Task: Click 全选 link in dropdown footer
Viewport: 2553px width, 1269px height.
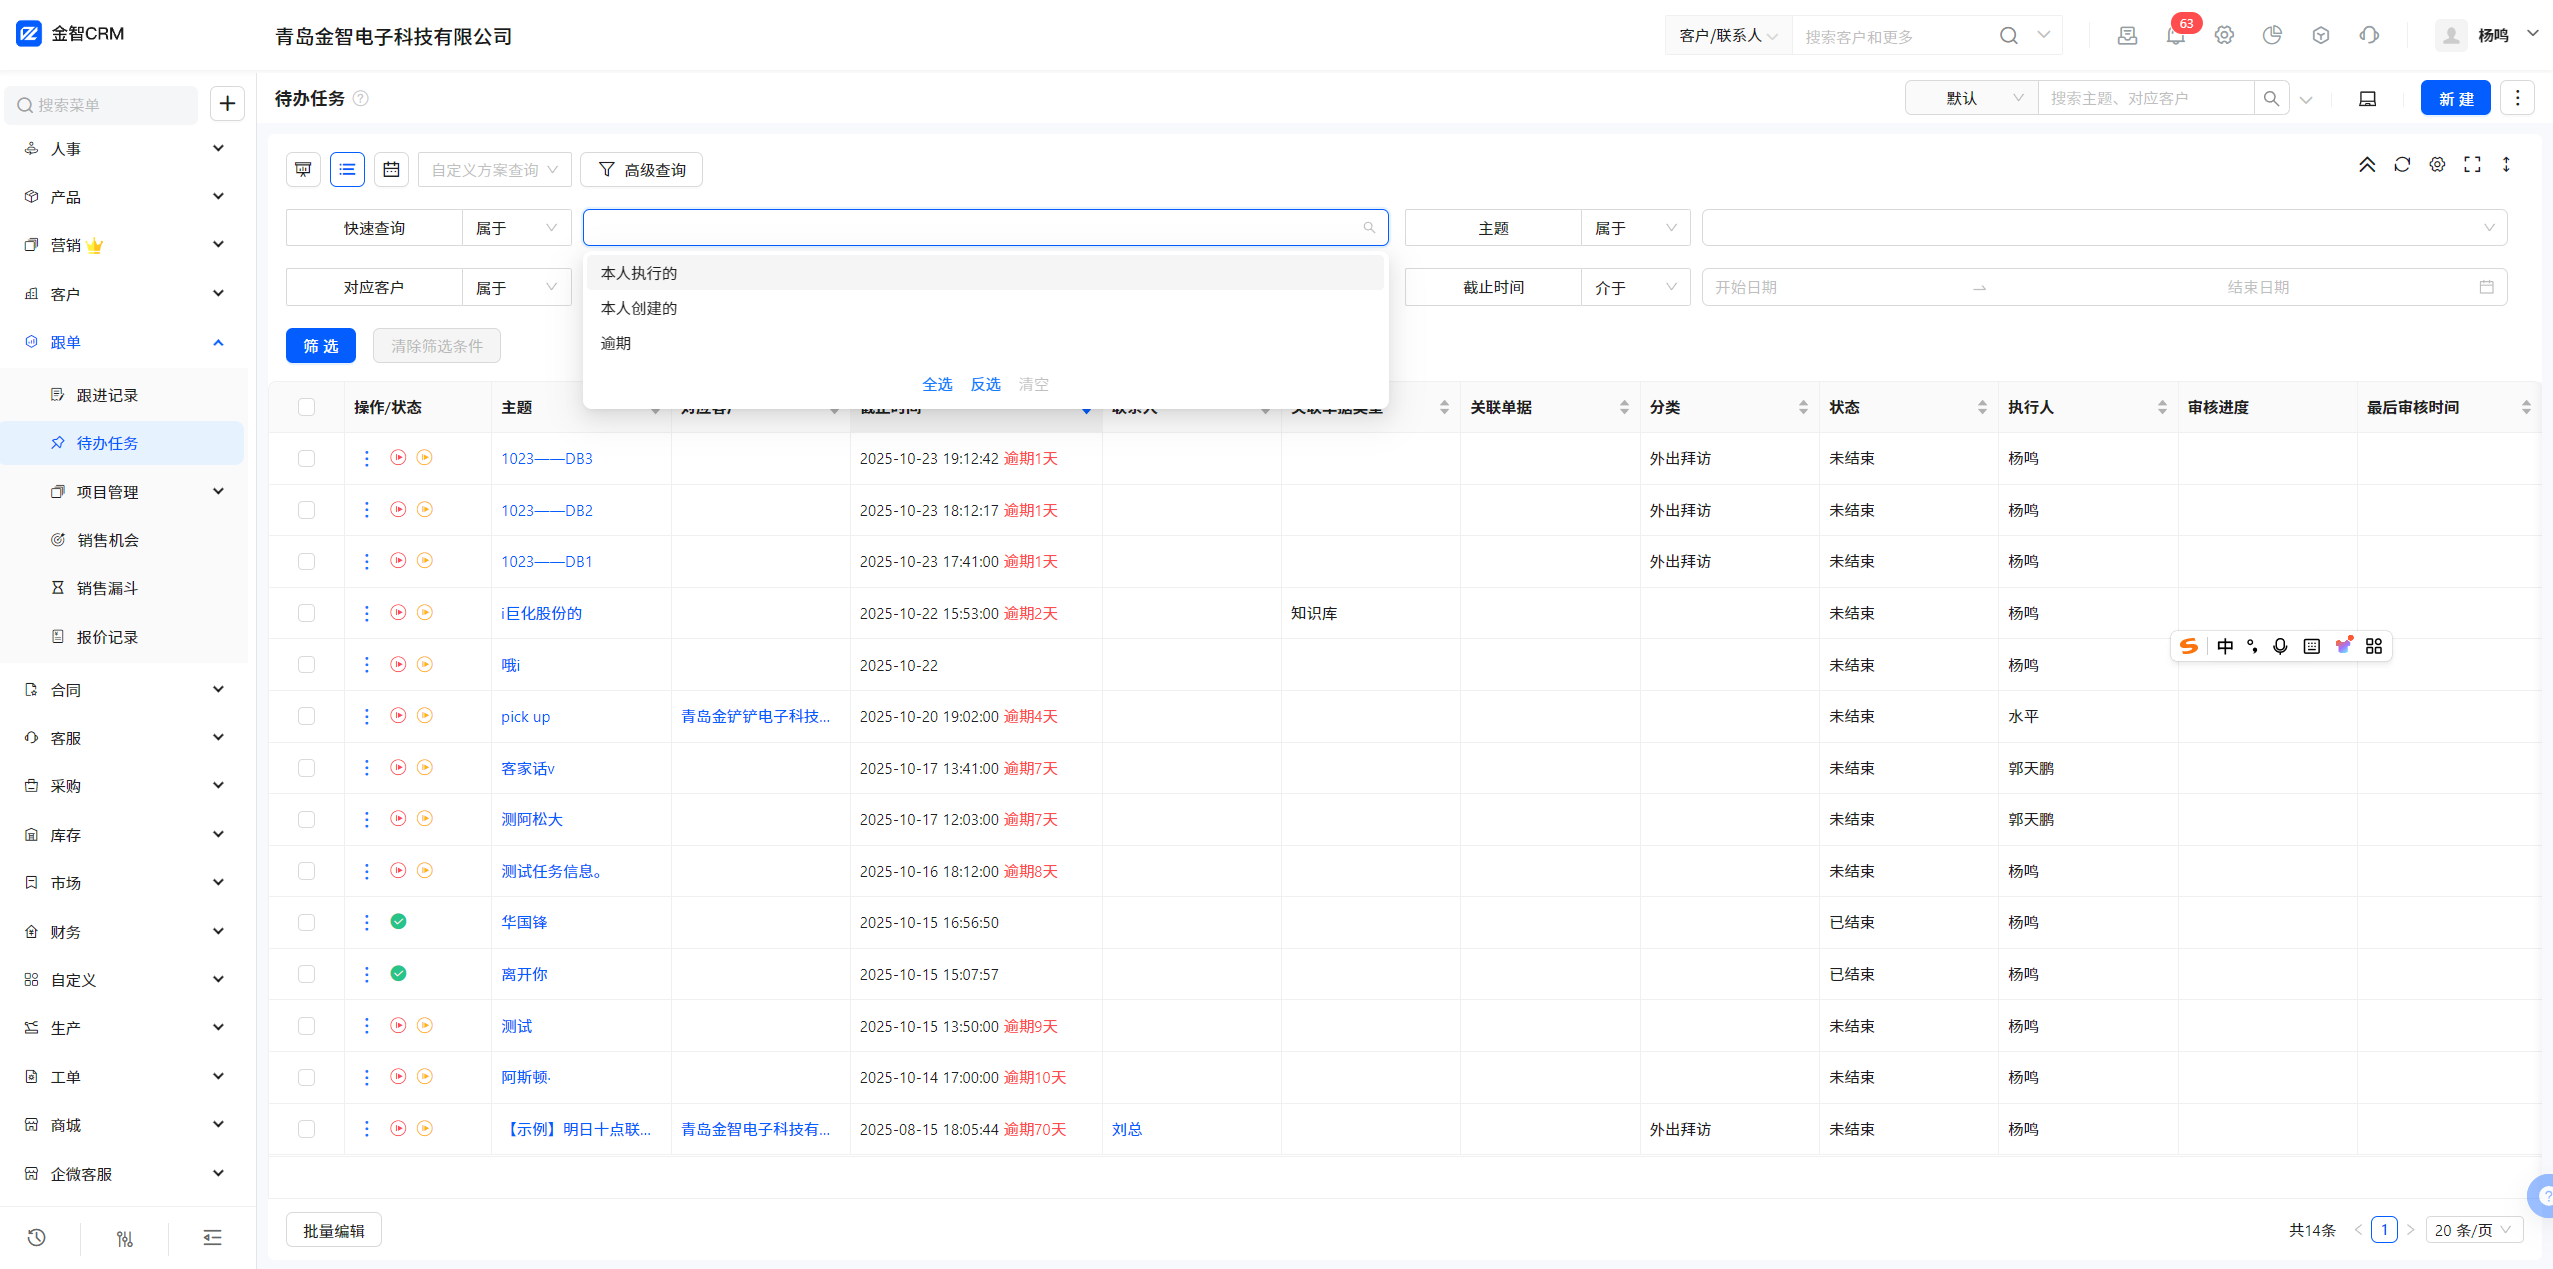Action: [x=937, y=384]
